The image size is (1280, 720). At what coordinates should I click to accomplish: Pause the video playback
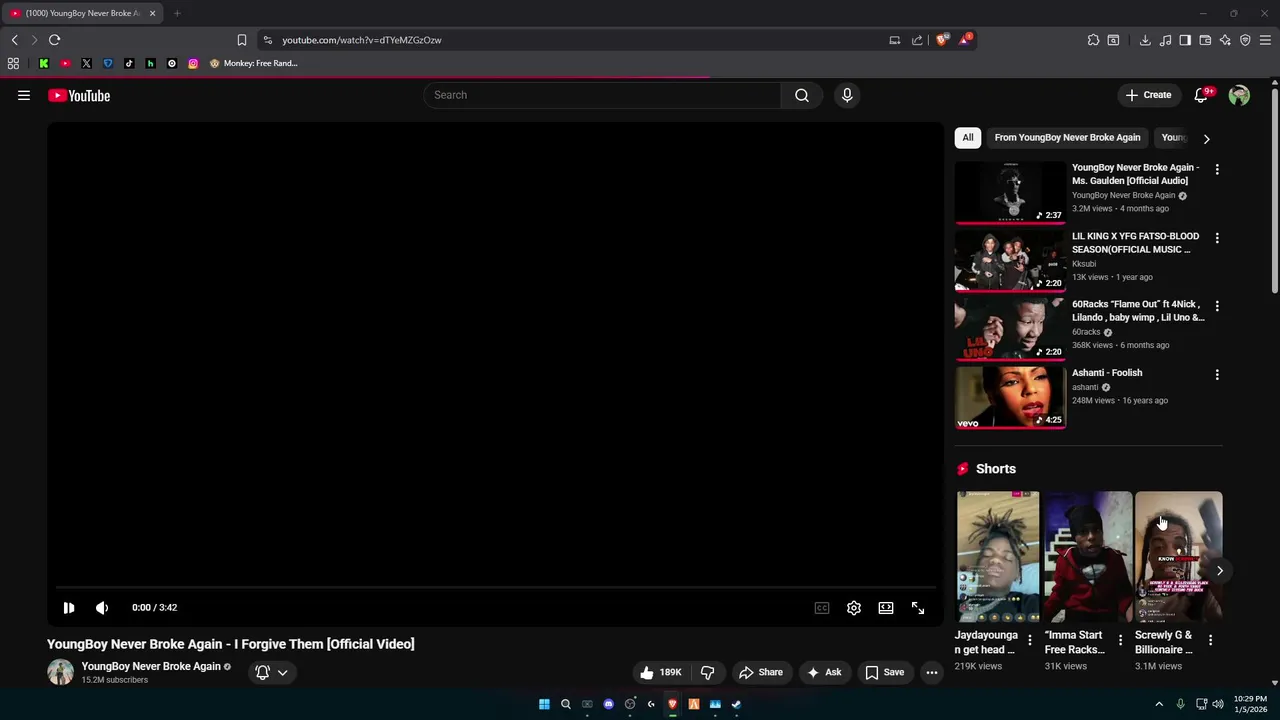68,608
